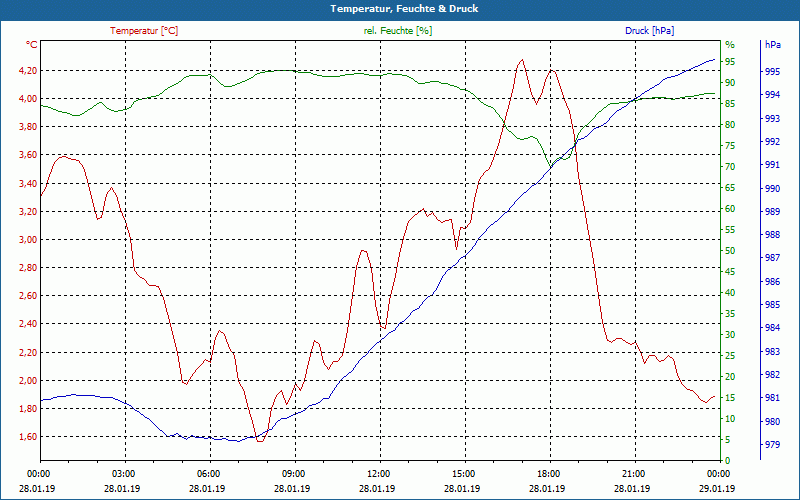Click the "28.01.19" date under 12:00
The height and width of the screenshot is (500, 800).
(x=378, y=489)
